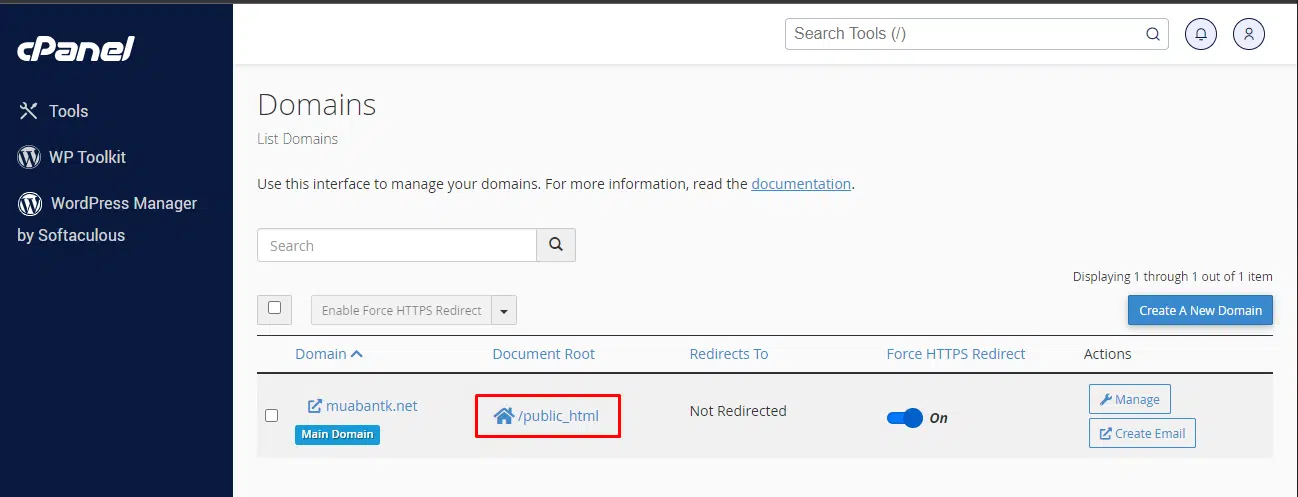Image resolution: width=1298 pixels, height=497 pixels.
Task: Click the external link icon beside muabantk.net
Action: coord(314,406)
